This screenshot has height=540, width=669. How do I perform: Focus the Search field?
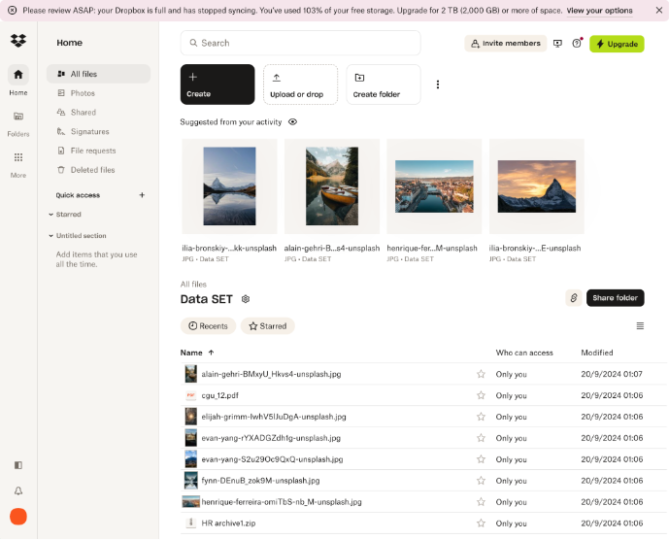pos(300,43)
